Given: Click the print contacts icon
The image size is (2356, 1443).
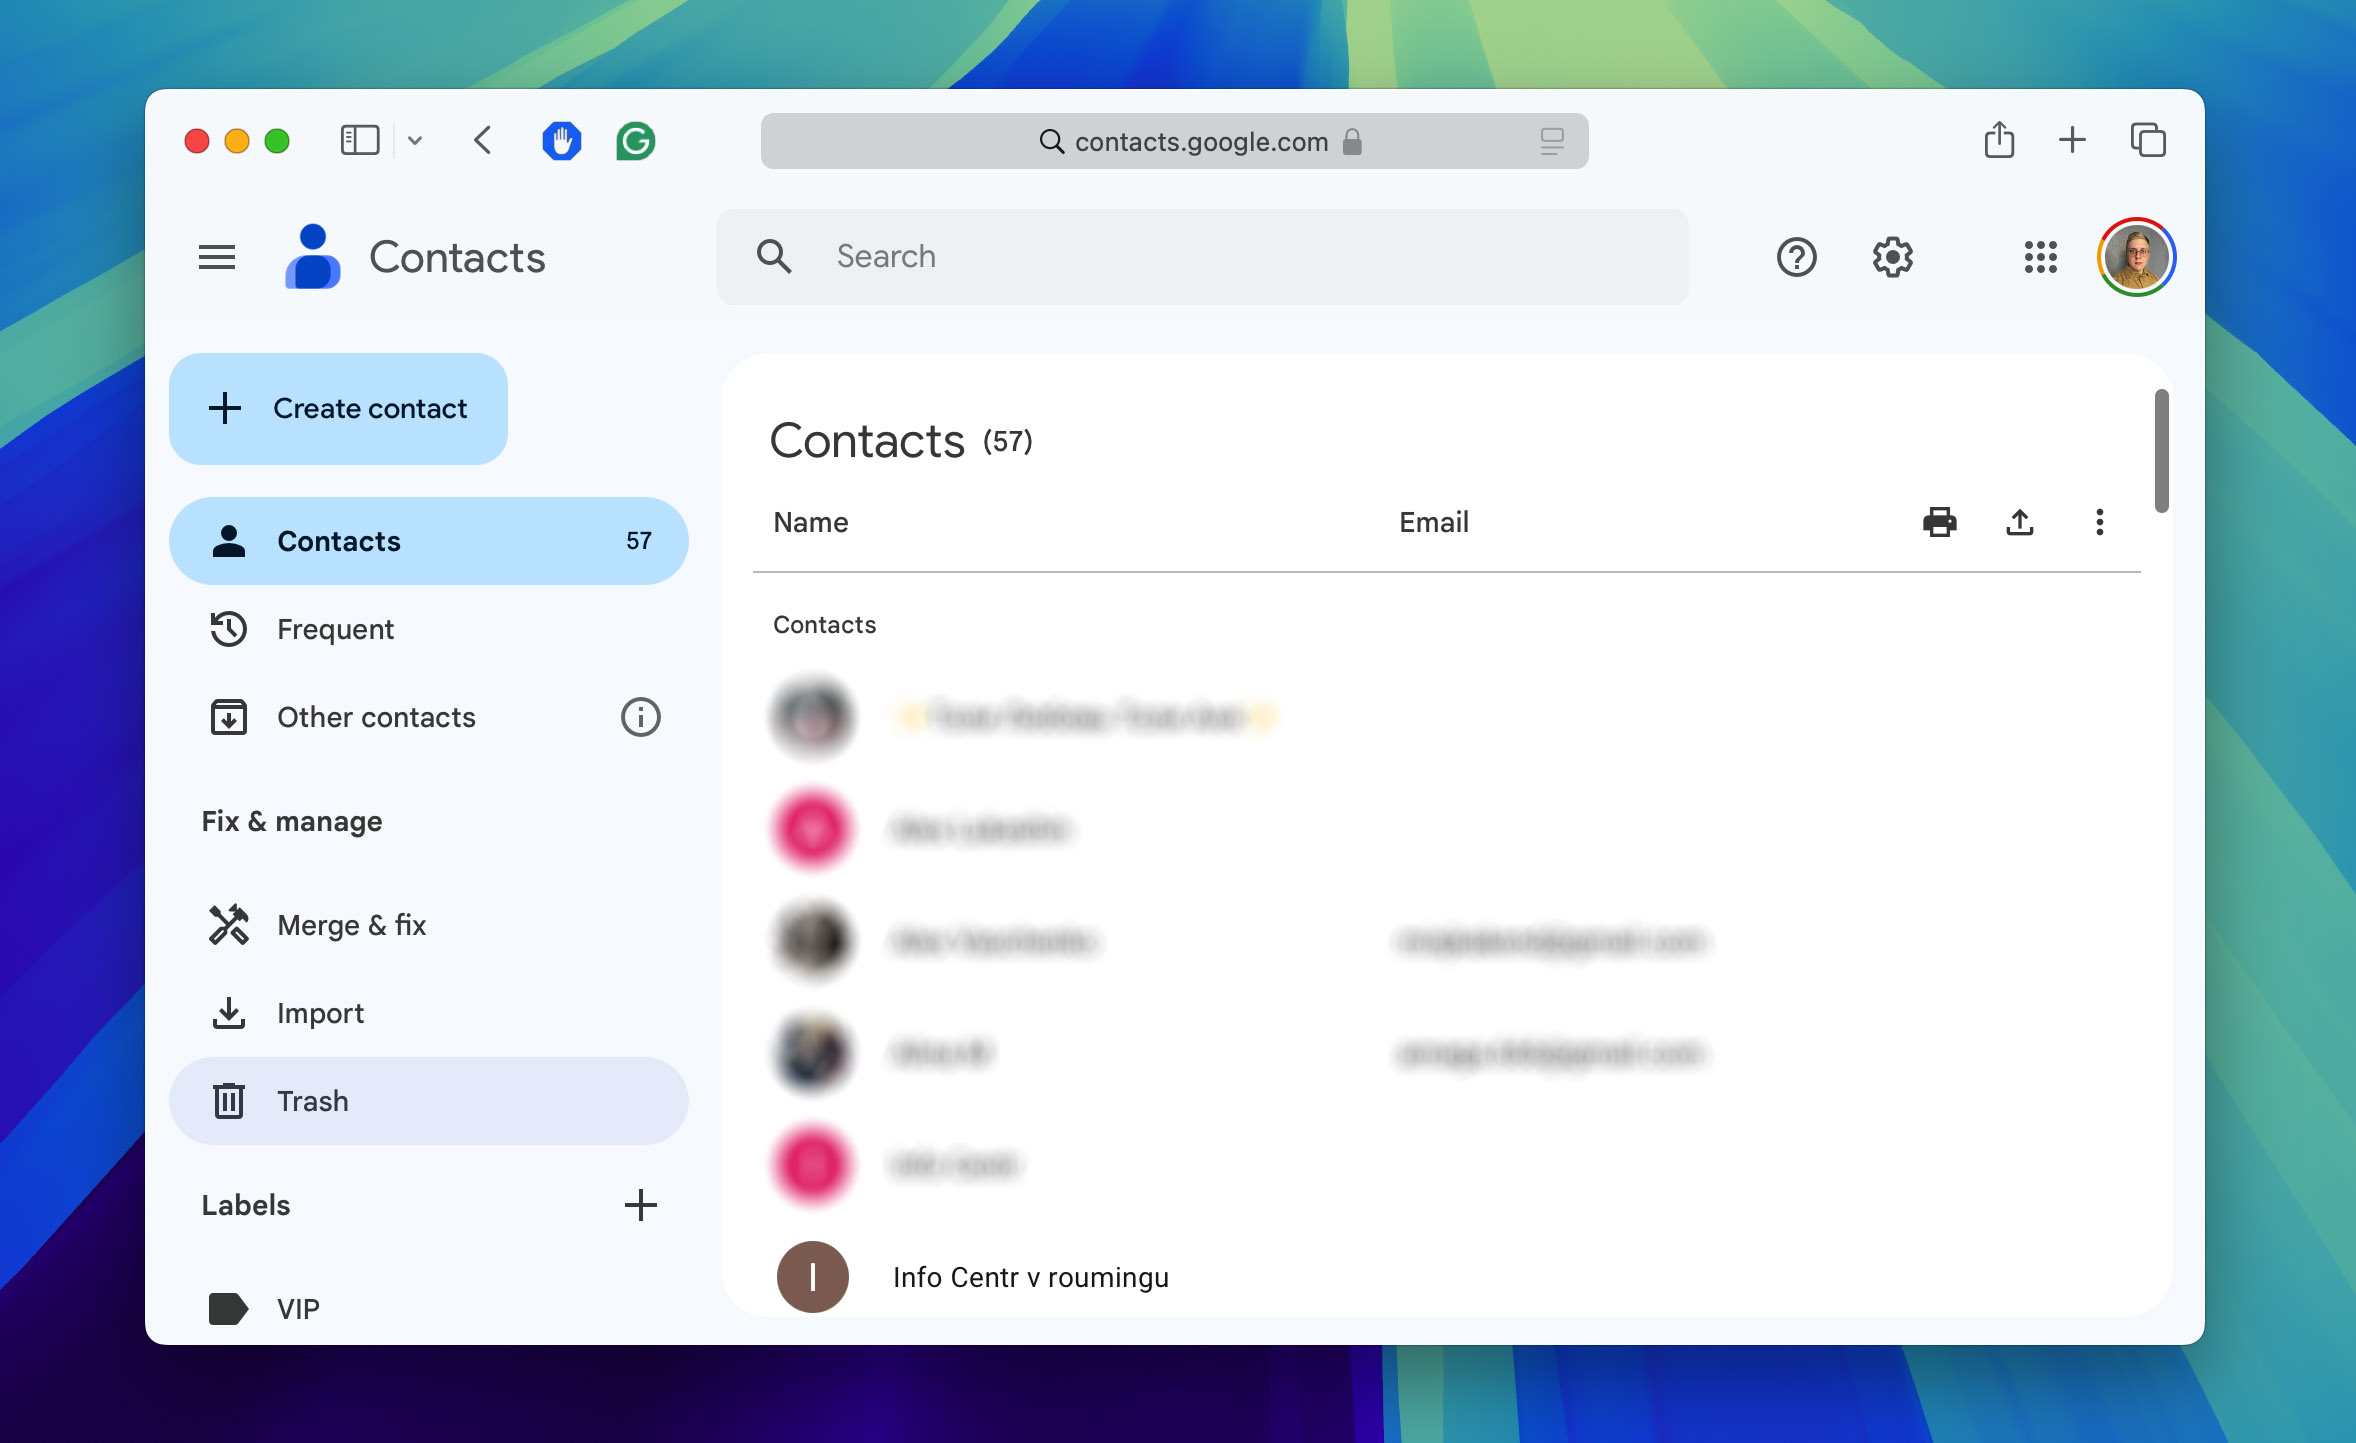Looking at the screenshot, I should tap(1940, 522).
